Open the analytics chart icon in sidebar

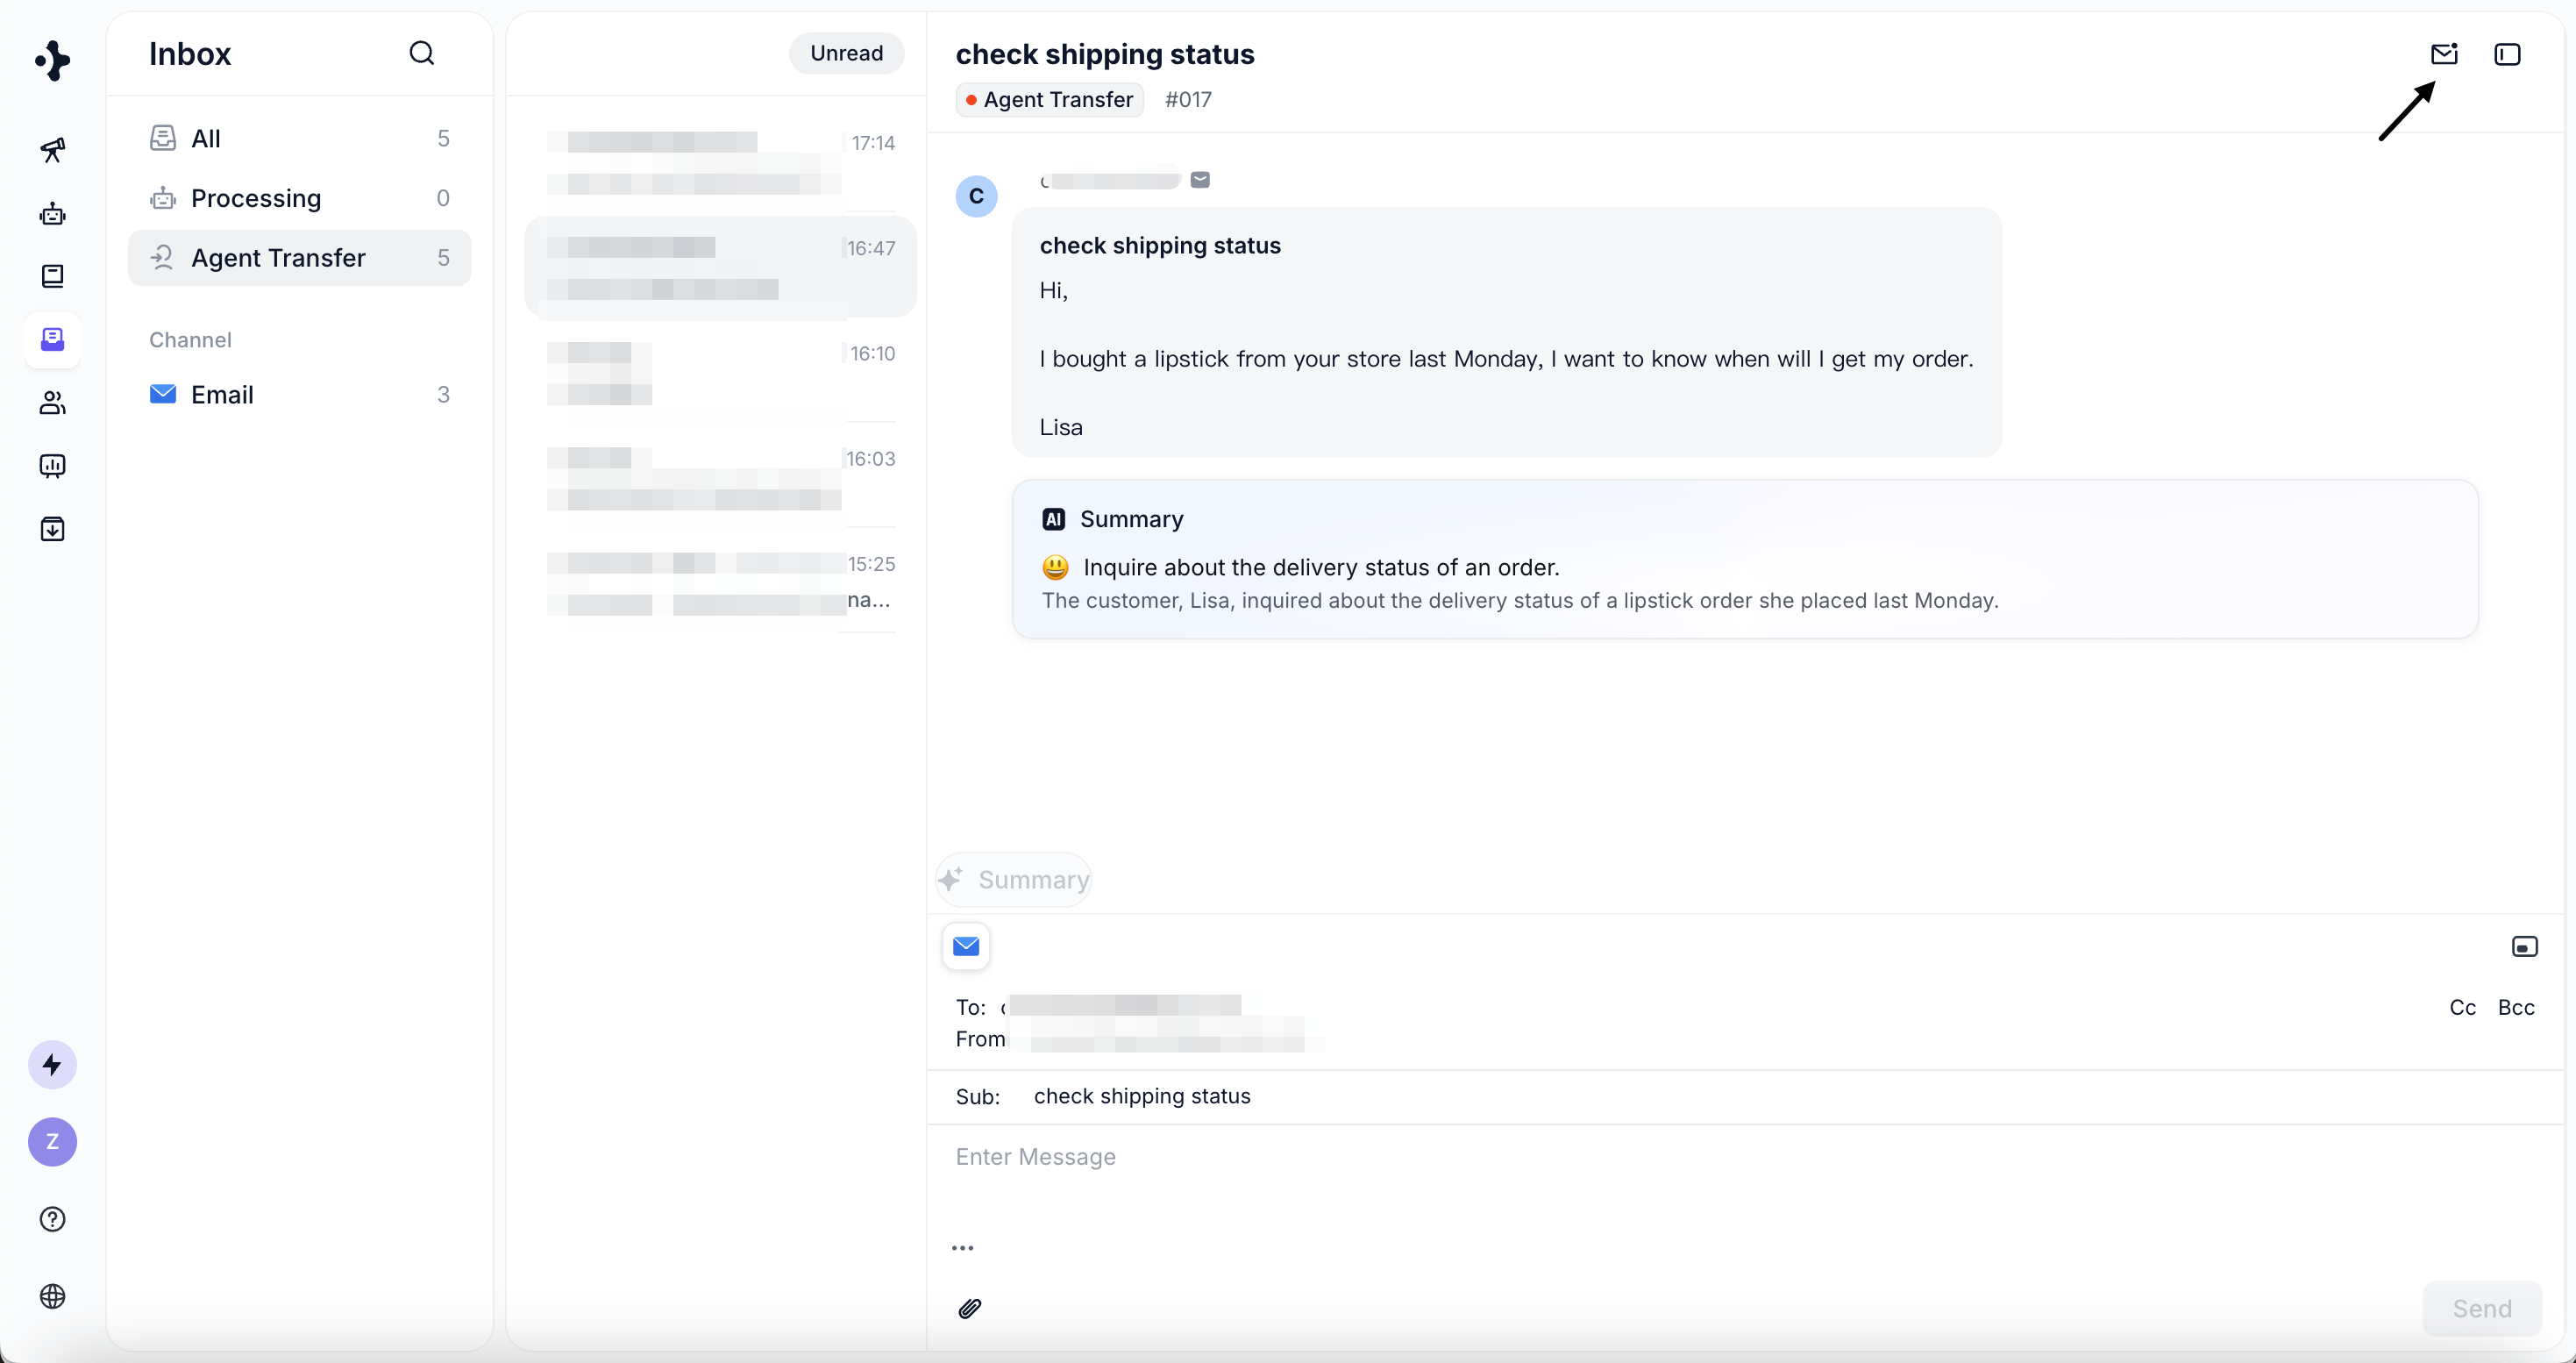click(x=53, y=465)
